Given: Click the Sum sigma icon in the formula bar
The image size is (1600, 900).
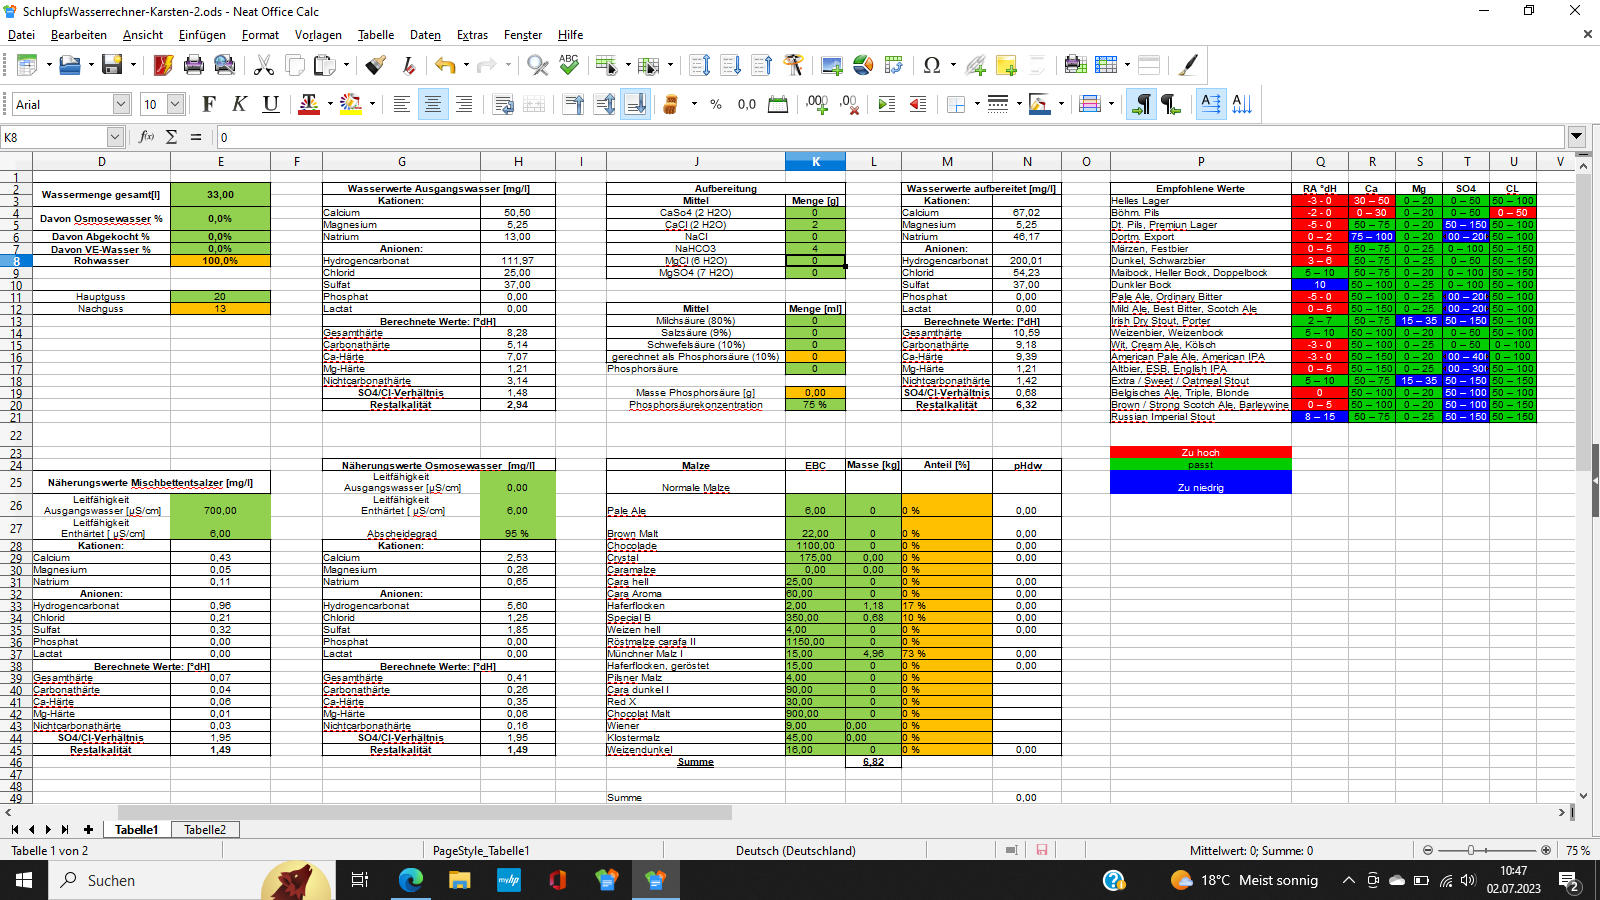Looking at the screenshot, I should tap(171, 137).
